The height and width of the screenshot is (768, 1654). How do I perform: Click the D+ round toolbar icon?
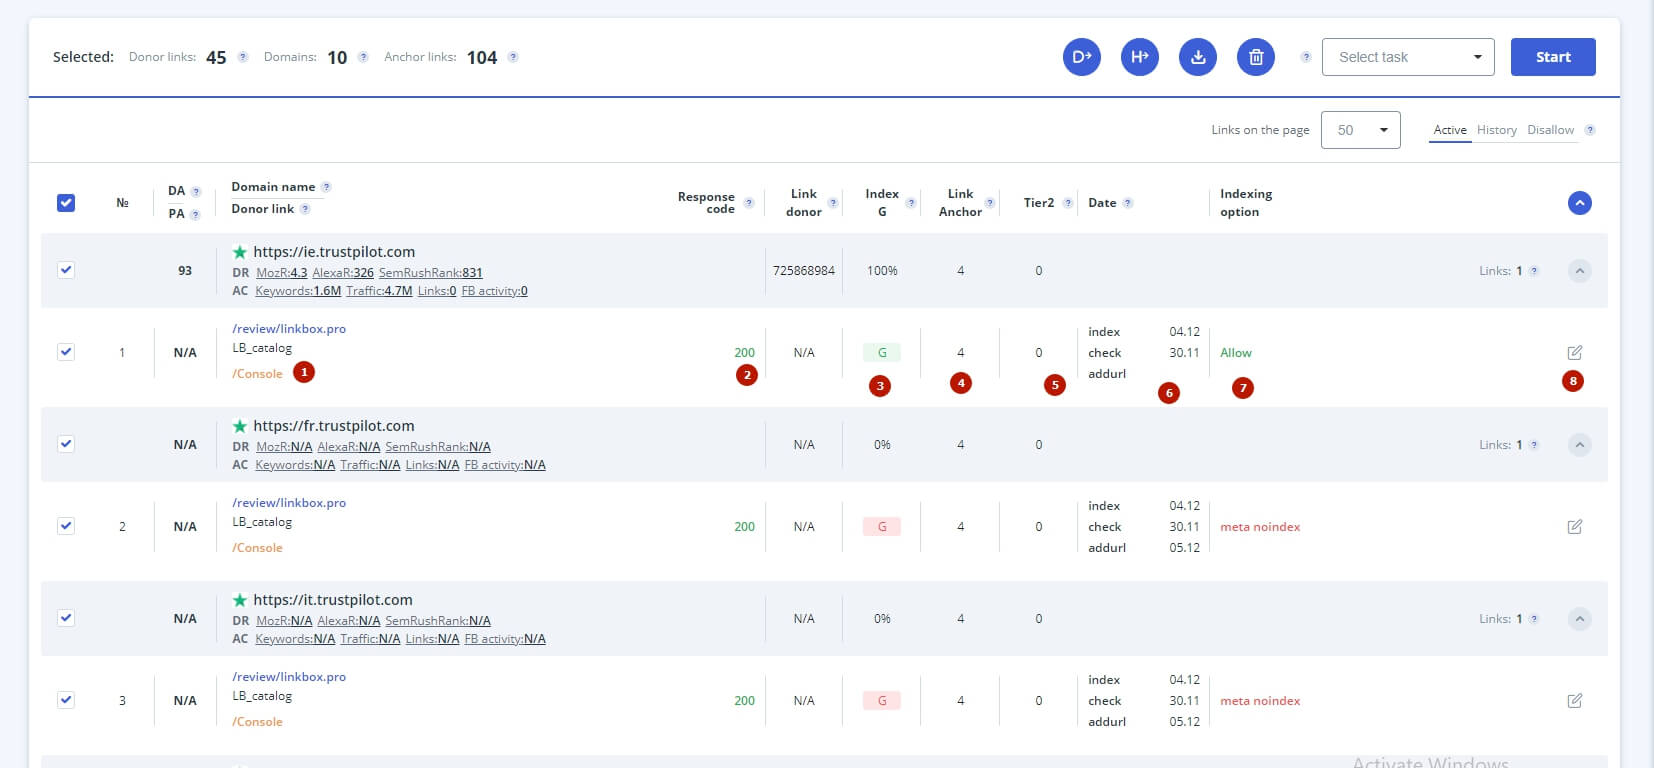(1081, 57)
